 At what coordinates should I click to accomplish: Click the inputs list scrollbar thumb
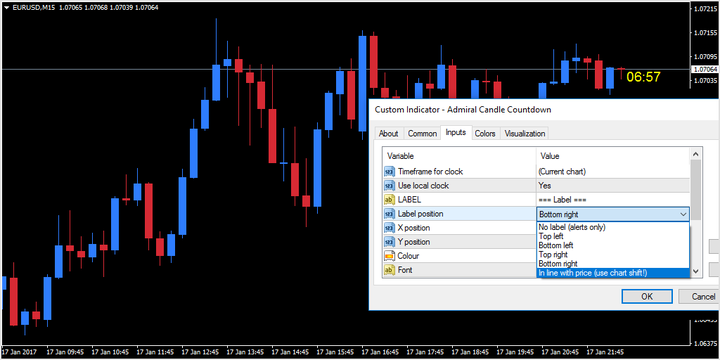pos(696,189)
